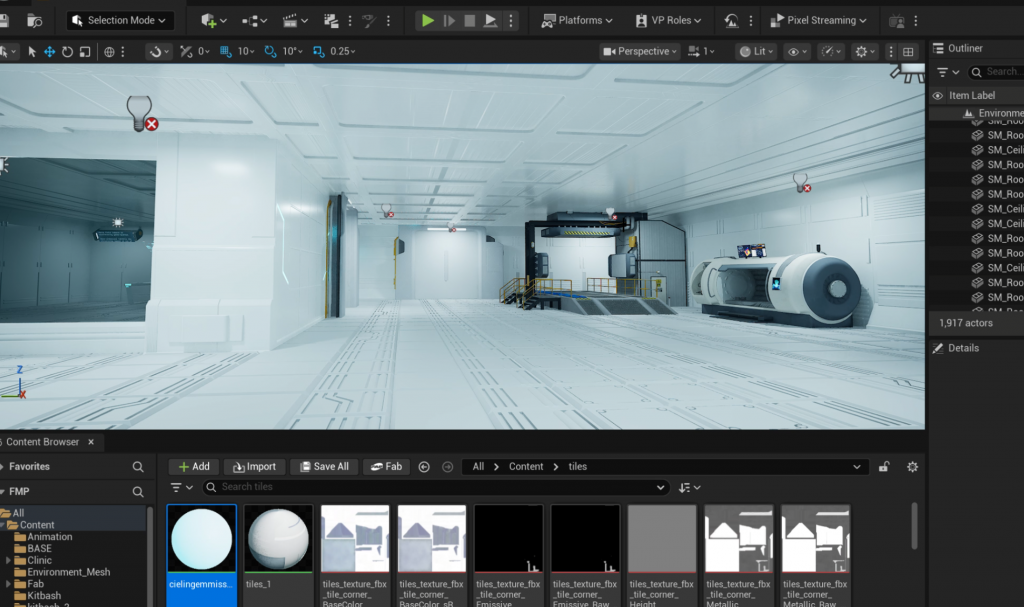Click the content browser back history arrow
Image resolution: width=1024 pixels, height=607 pixels.
424,467
